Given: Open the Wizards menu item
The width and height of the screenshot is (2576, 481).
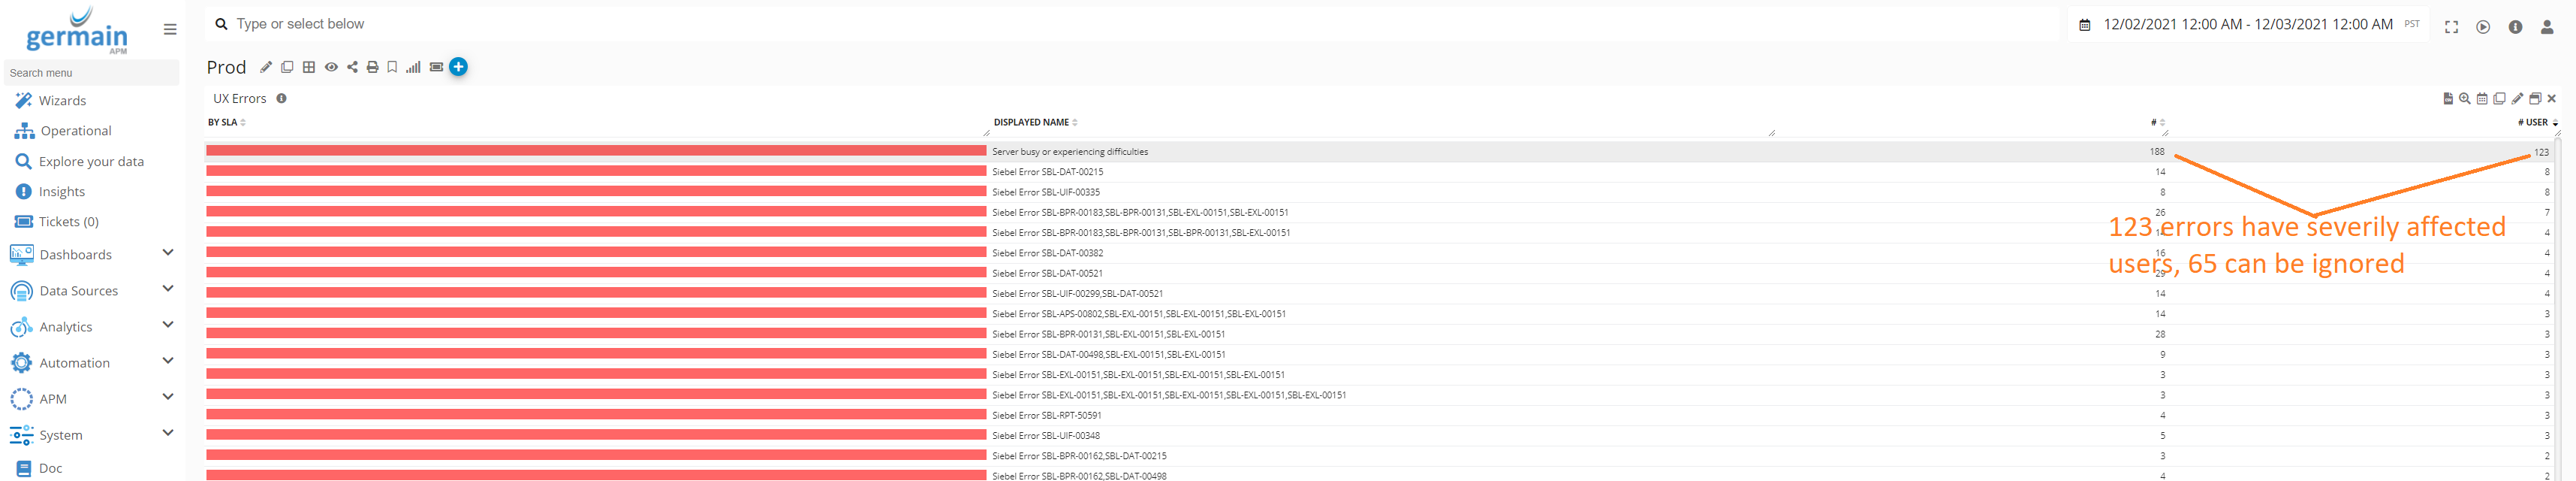Looking at the screenshot, I should 62,101.
